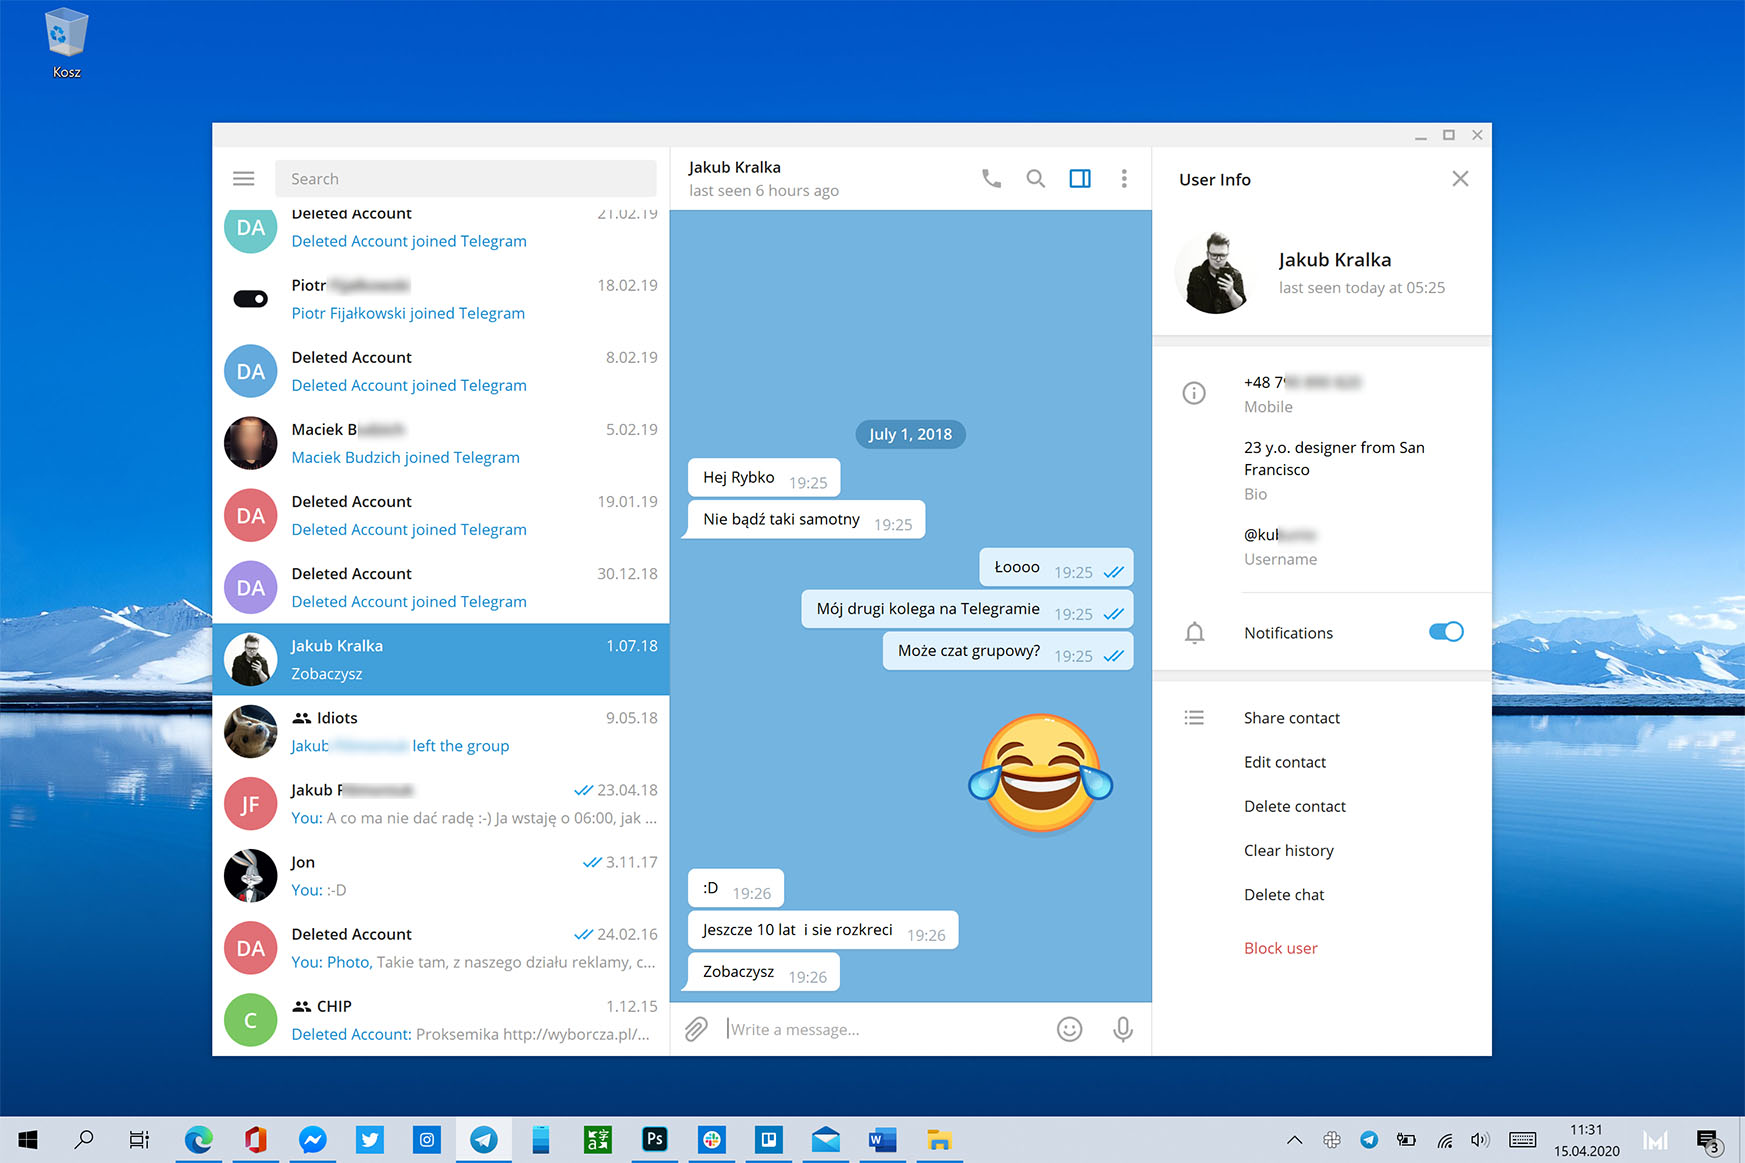
Task: Toggle the side info panel icon
Action: pos(1080,179)
